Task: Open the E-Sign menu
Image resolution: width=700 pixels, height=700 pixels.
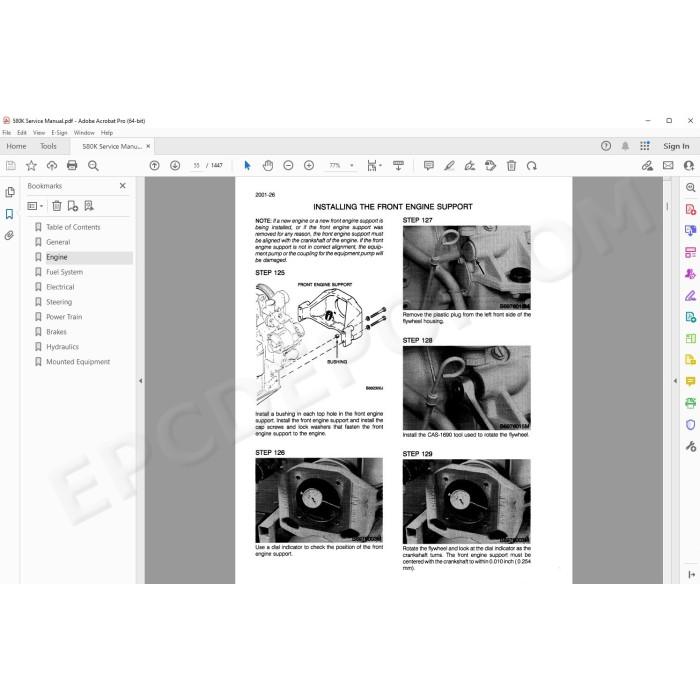Action: coord(59,133)
